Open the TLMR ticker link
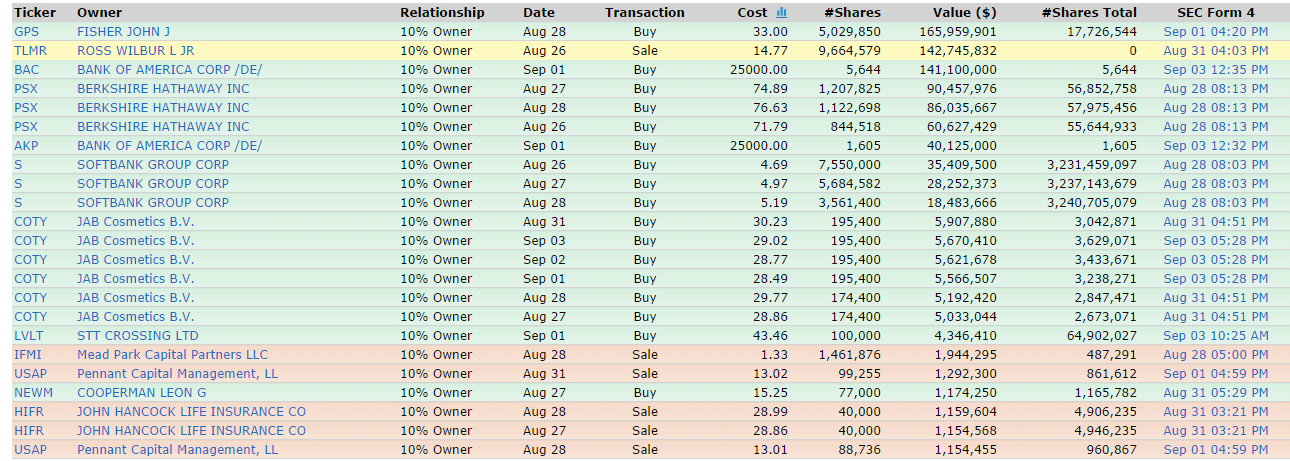The width and height of the screenshot is (1290, 461). point(30,51)
